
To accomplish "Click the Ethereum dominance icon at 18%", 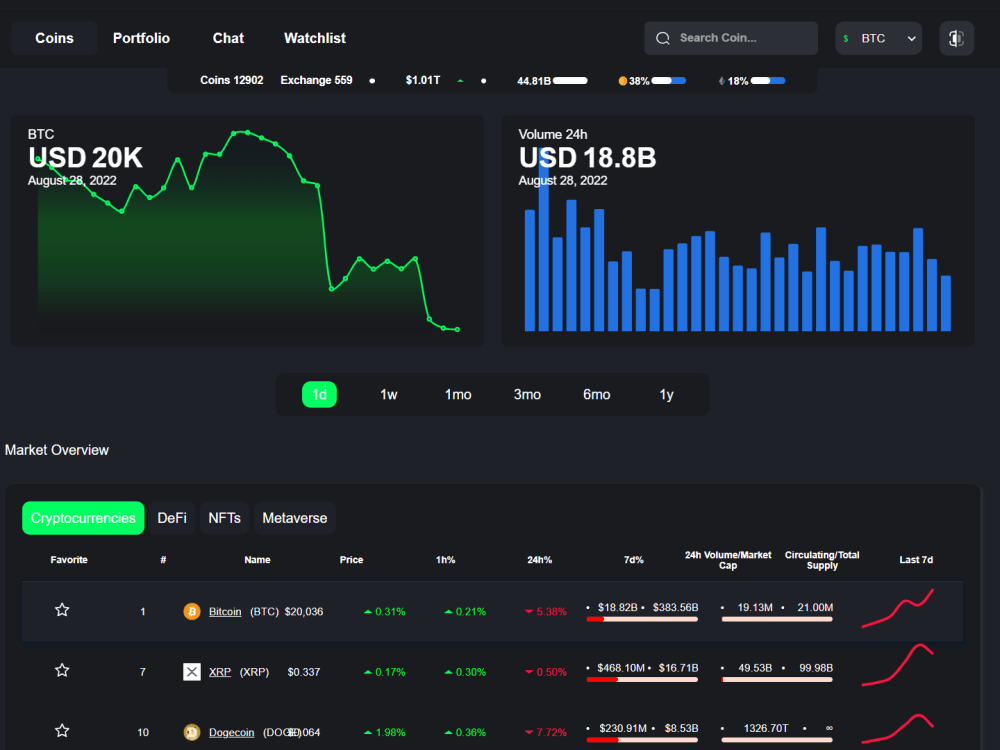I will [721, 81].
